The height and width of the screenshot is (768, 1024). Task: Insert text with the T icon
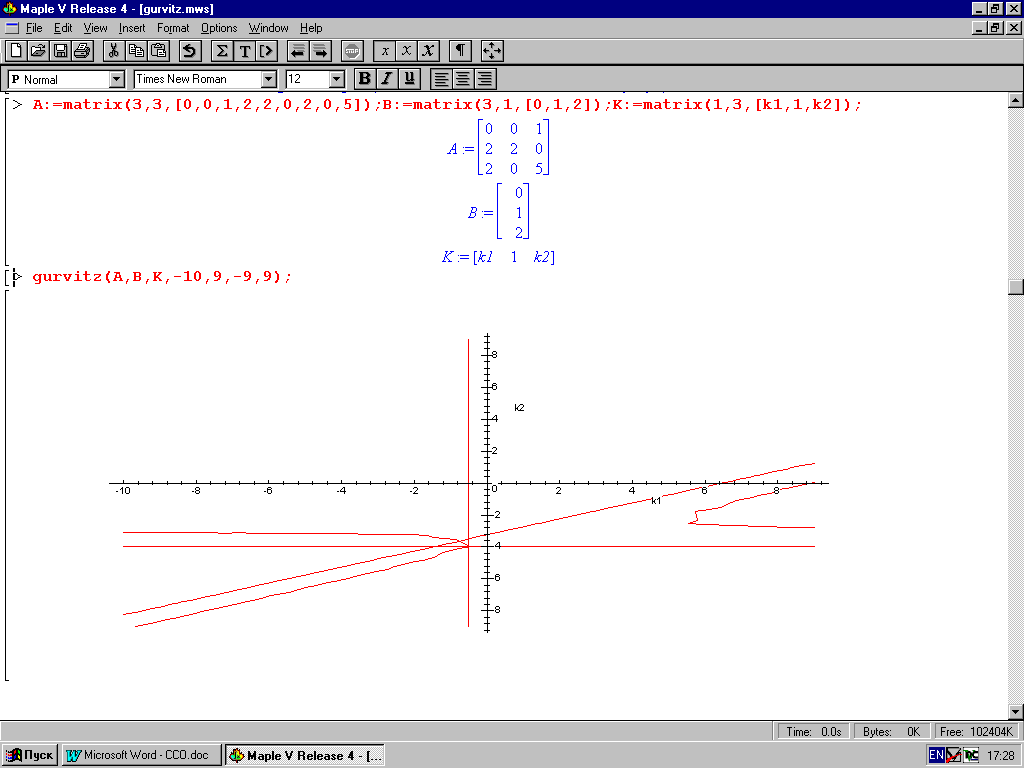244,51
